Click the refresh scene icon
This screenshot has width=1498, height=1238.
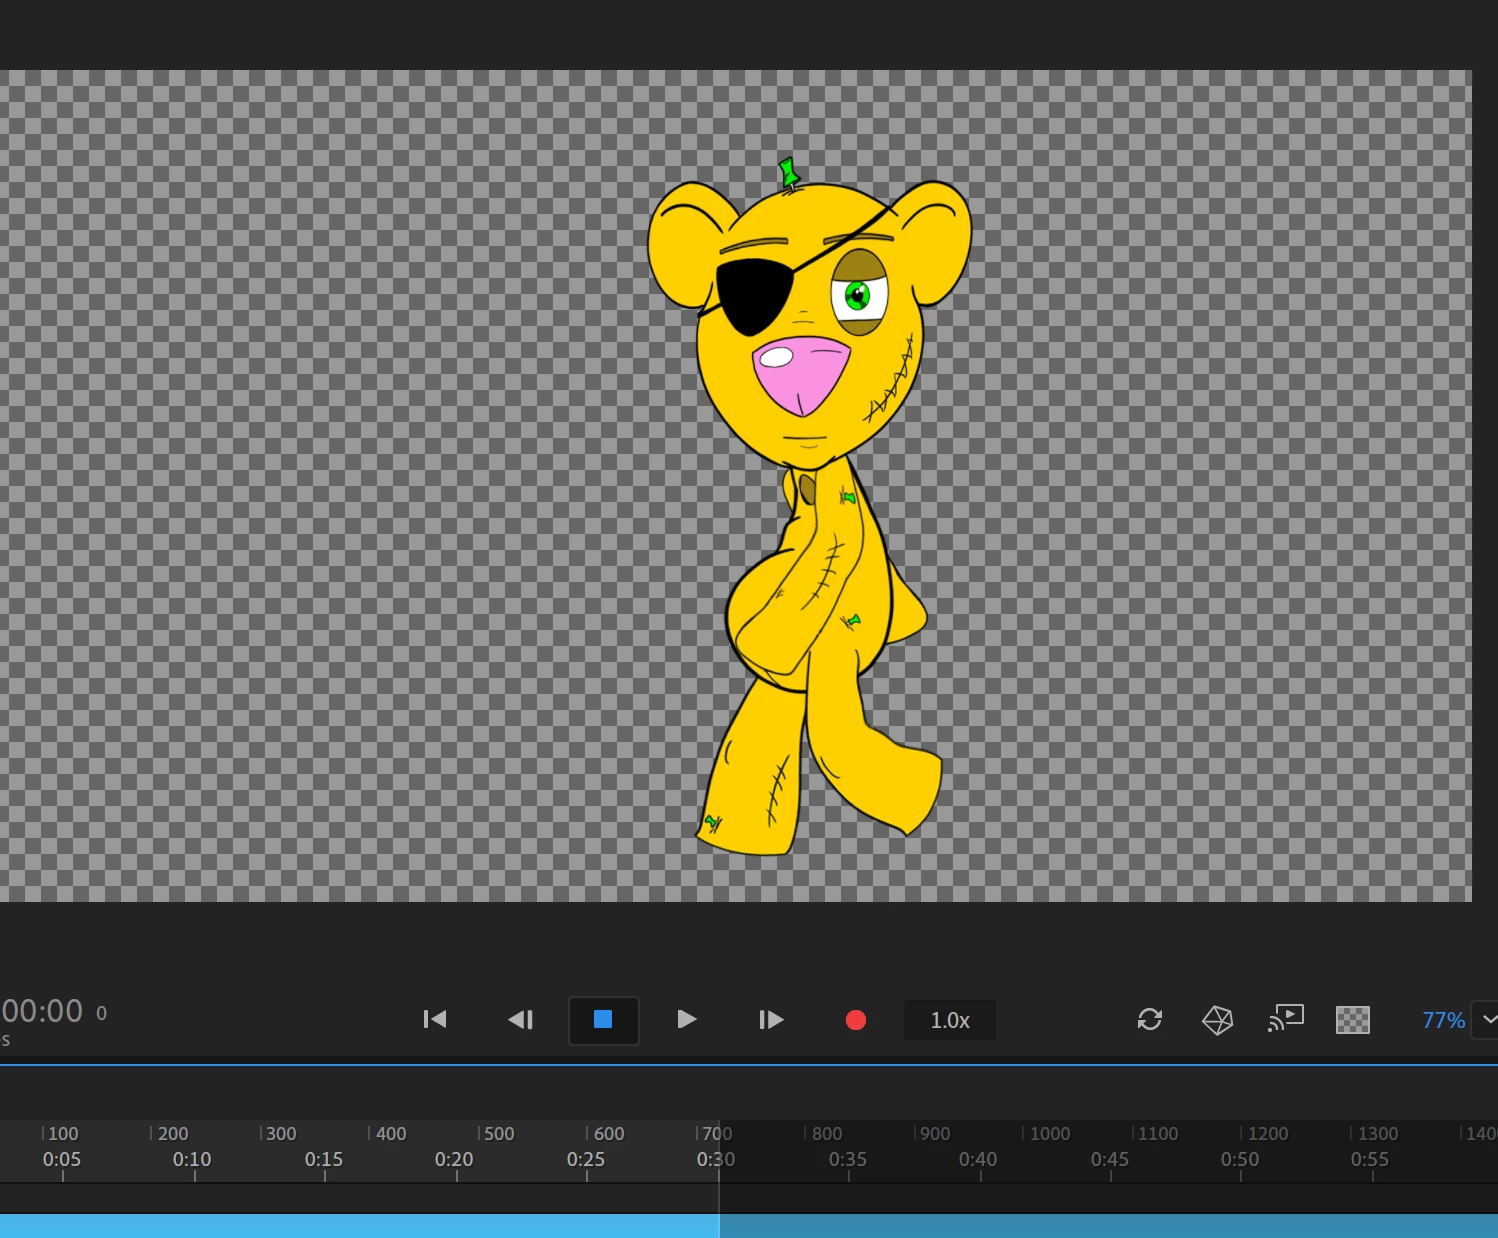(1150, 1020)
